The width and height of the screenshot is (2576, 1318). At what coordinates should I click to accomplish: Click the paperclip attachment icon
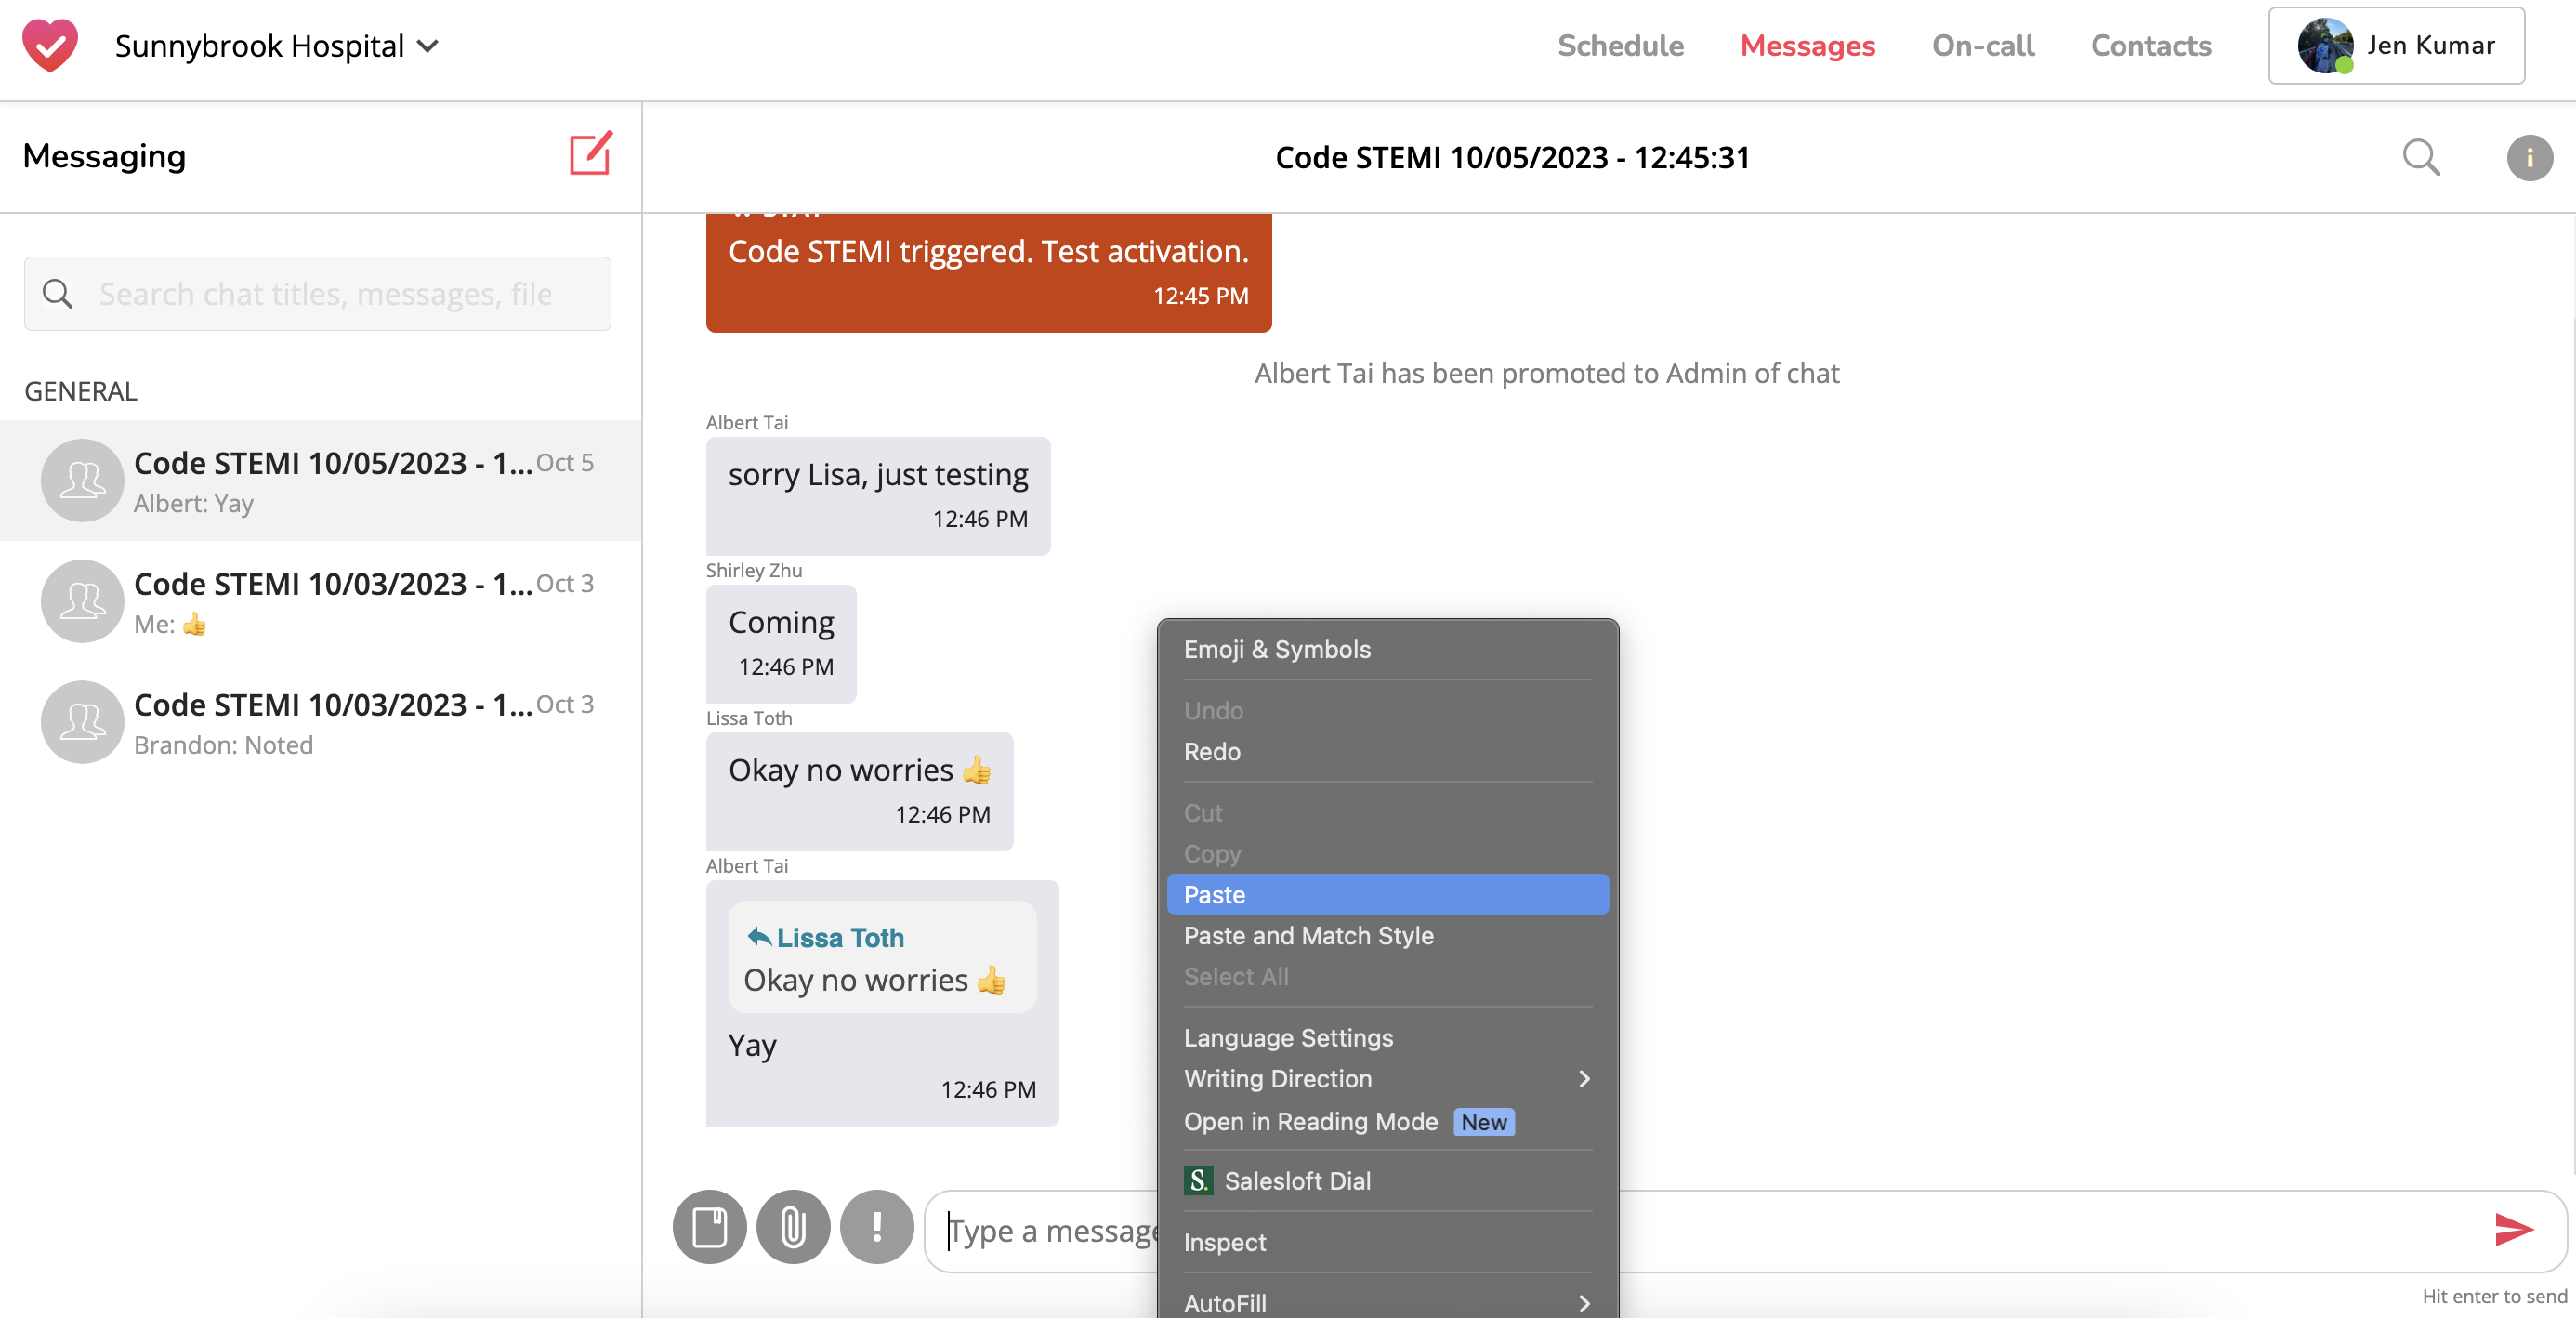click(793, 1227)
